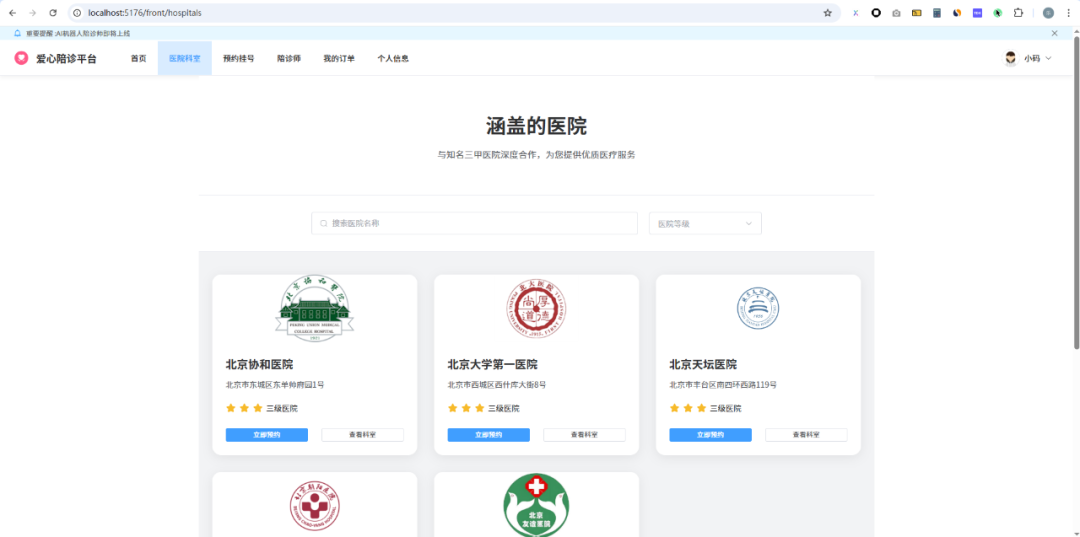Focus the 搜索医院名称 search field
The image size is (1080, 537).
(x=475, y=223)
